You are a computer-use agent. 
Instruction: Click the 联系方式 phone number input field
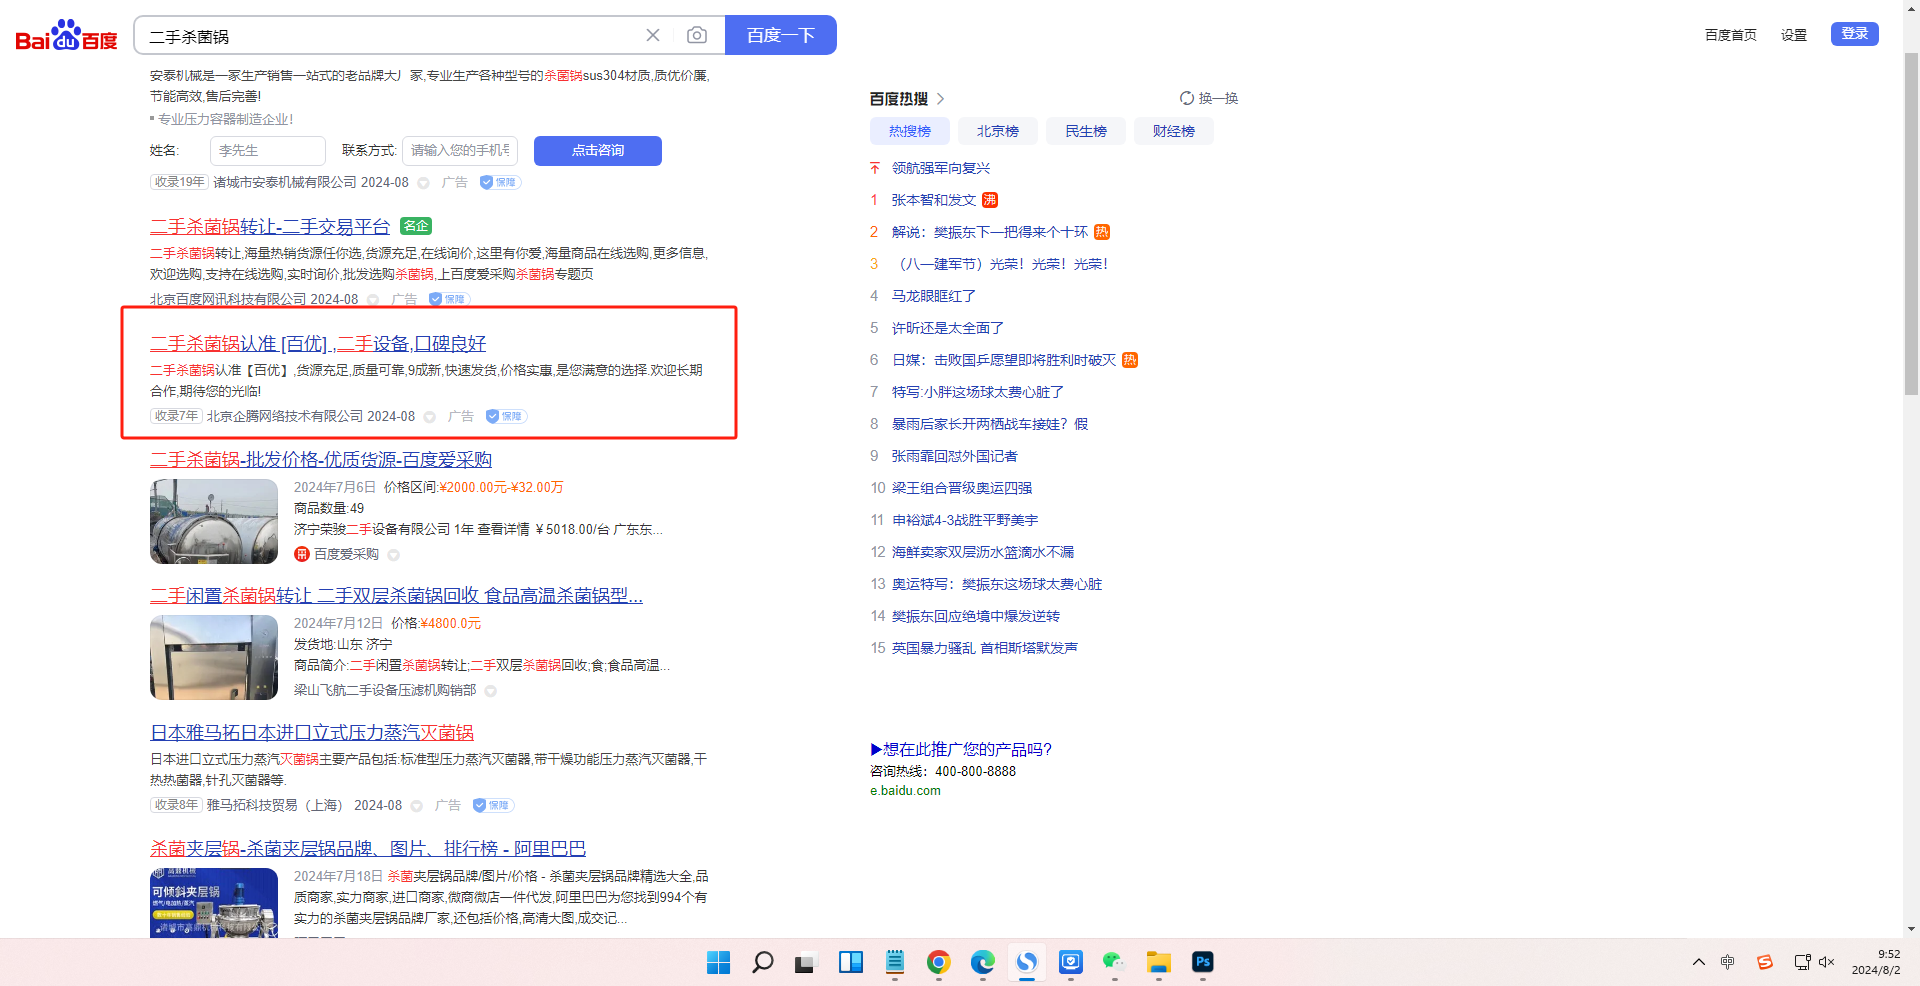pos(460,151)
